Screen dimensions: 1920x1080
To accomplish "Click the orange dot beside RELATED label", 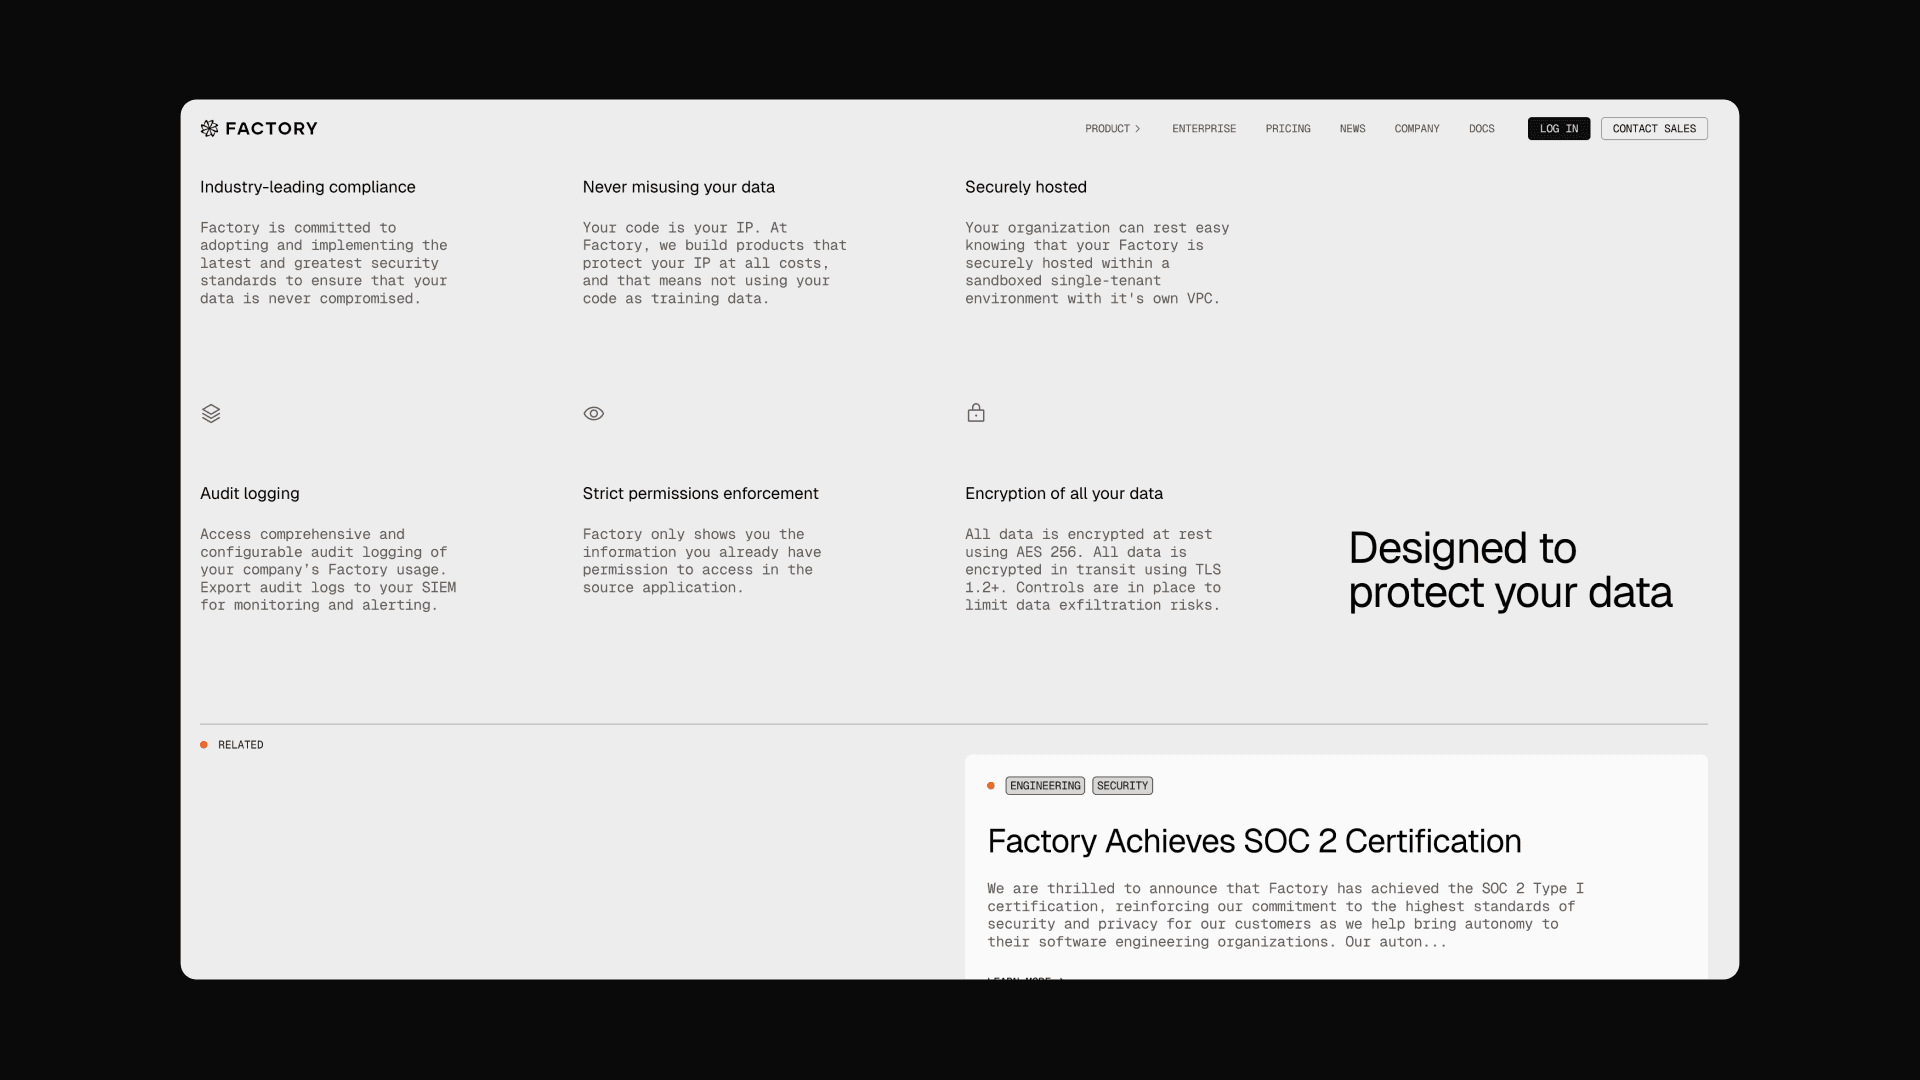I will tap(204, 745).
